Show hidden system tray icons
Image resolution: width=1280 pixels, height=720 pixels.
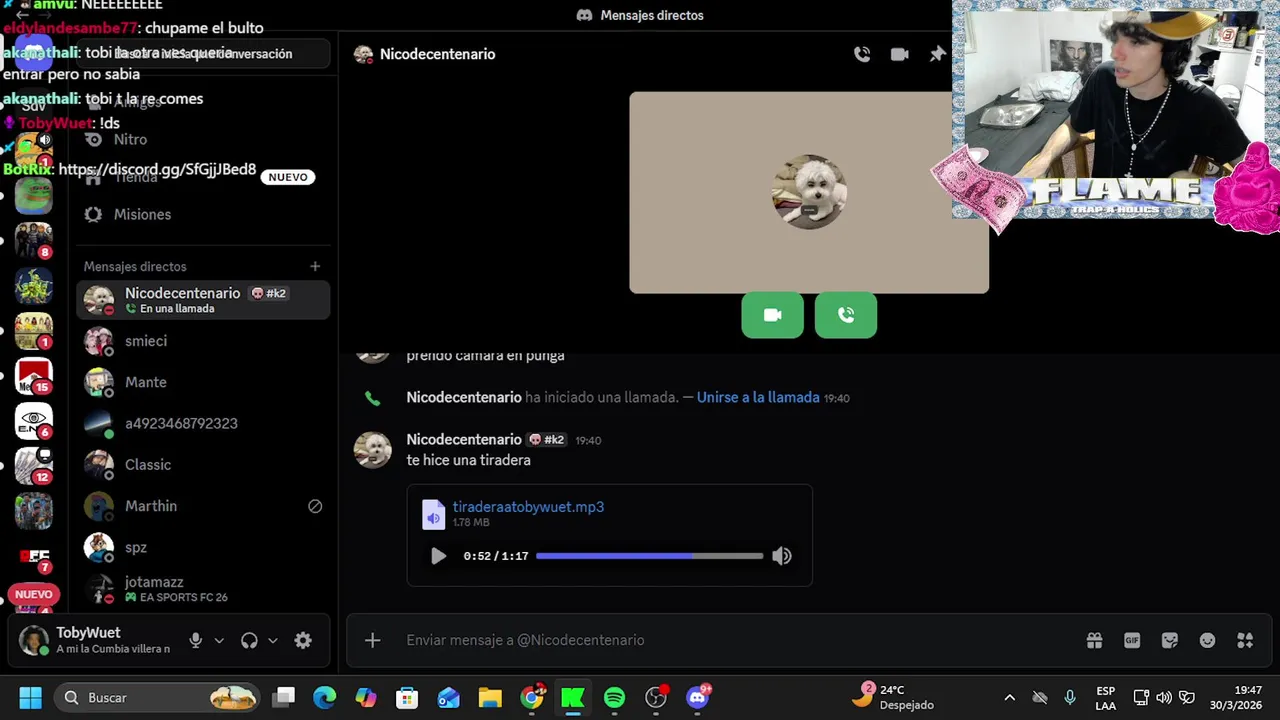tap(1009, 697)
